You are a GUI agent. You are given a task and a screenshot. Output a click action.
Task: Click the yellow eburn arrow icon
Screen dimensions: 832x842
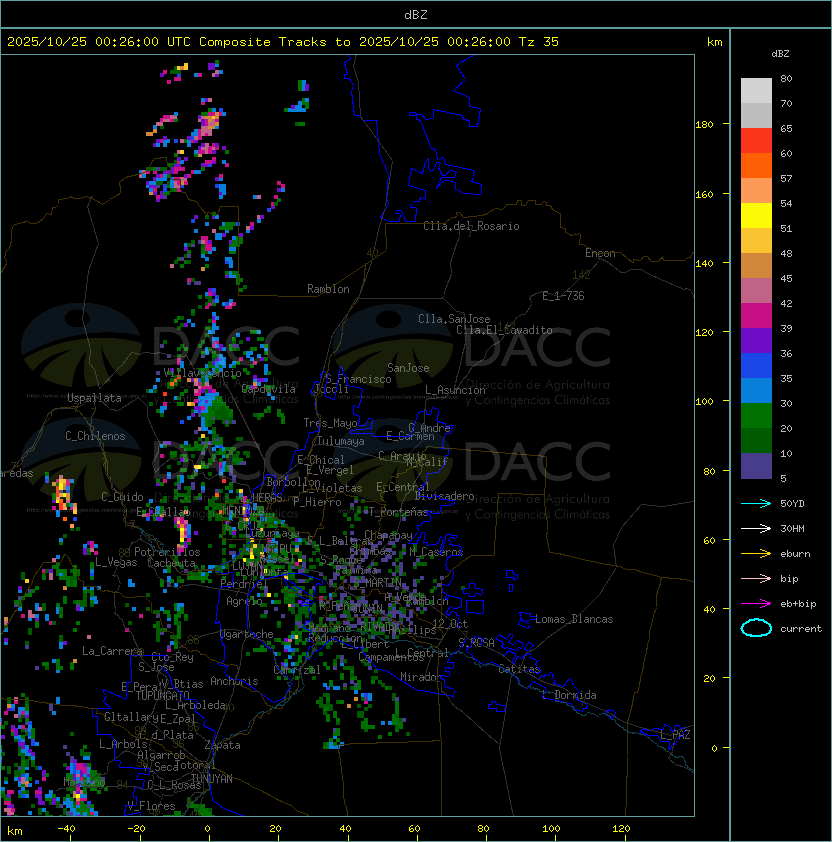point(756,554)
